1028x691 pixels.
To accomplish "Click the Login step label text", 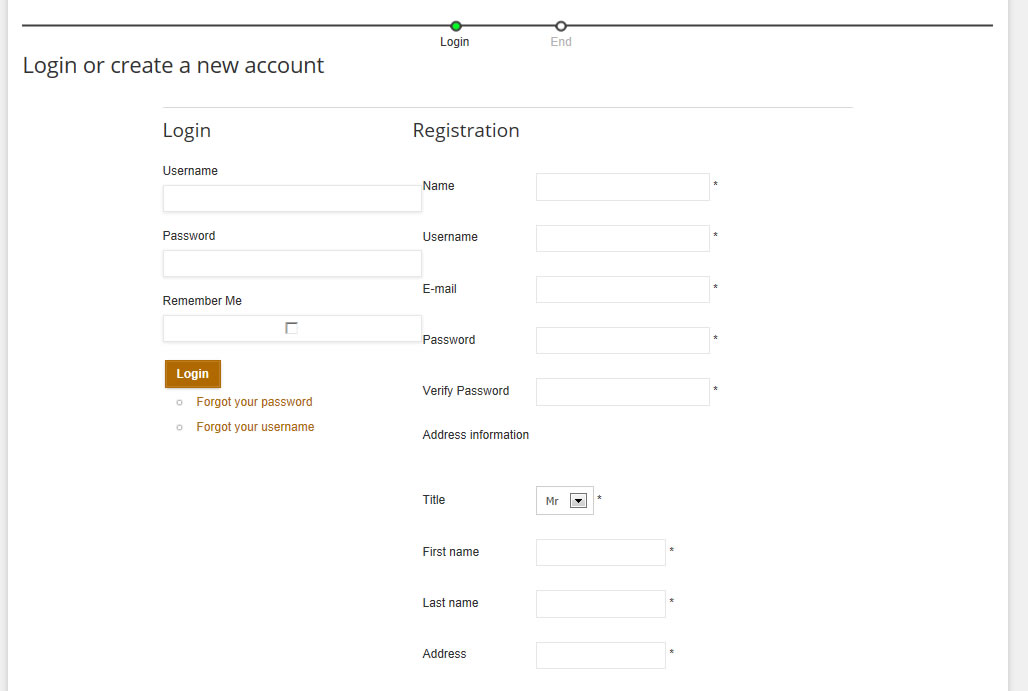I will pyautogui.click(x=455, y=42).
